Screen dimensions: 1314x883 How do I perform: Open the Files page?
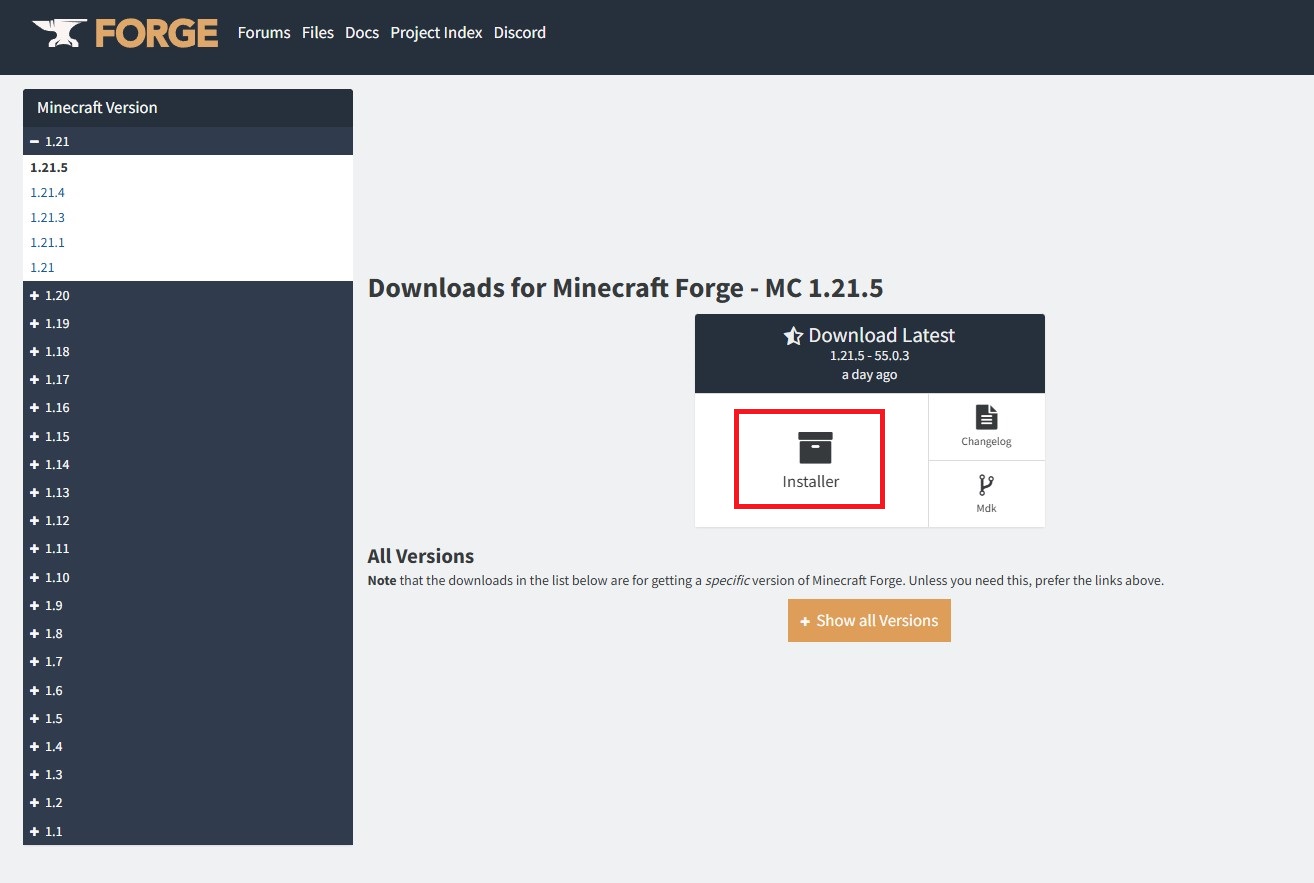click(318, 33)
